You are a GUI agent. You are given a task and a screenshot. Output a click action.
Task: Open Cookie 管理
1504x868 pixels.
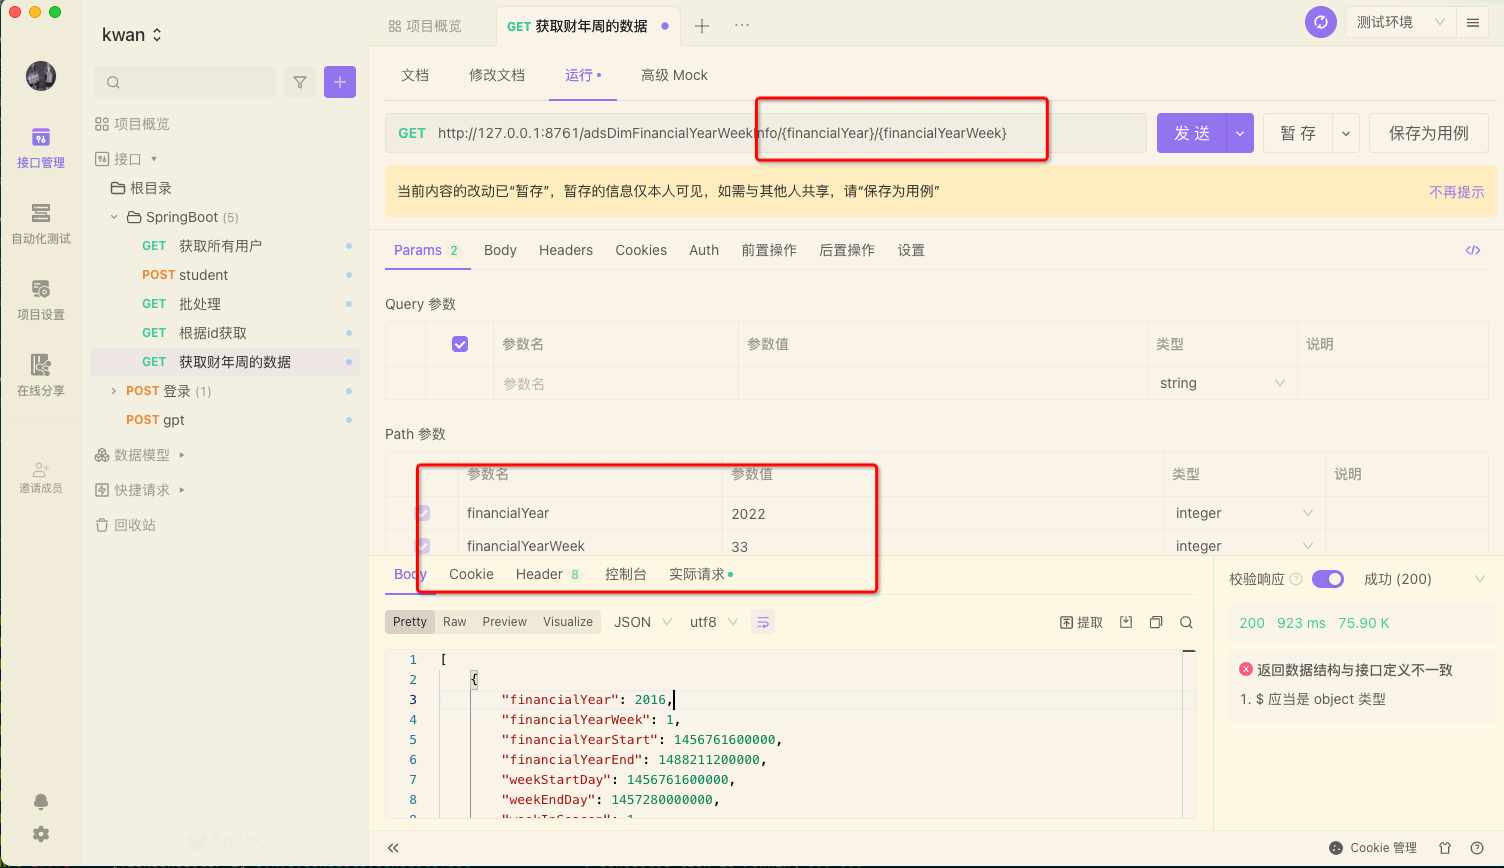tap(1373, 848)
